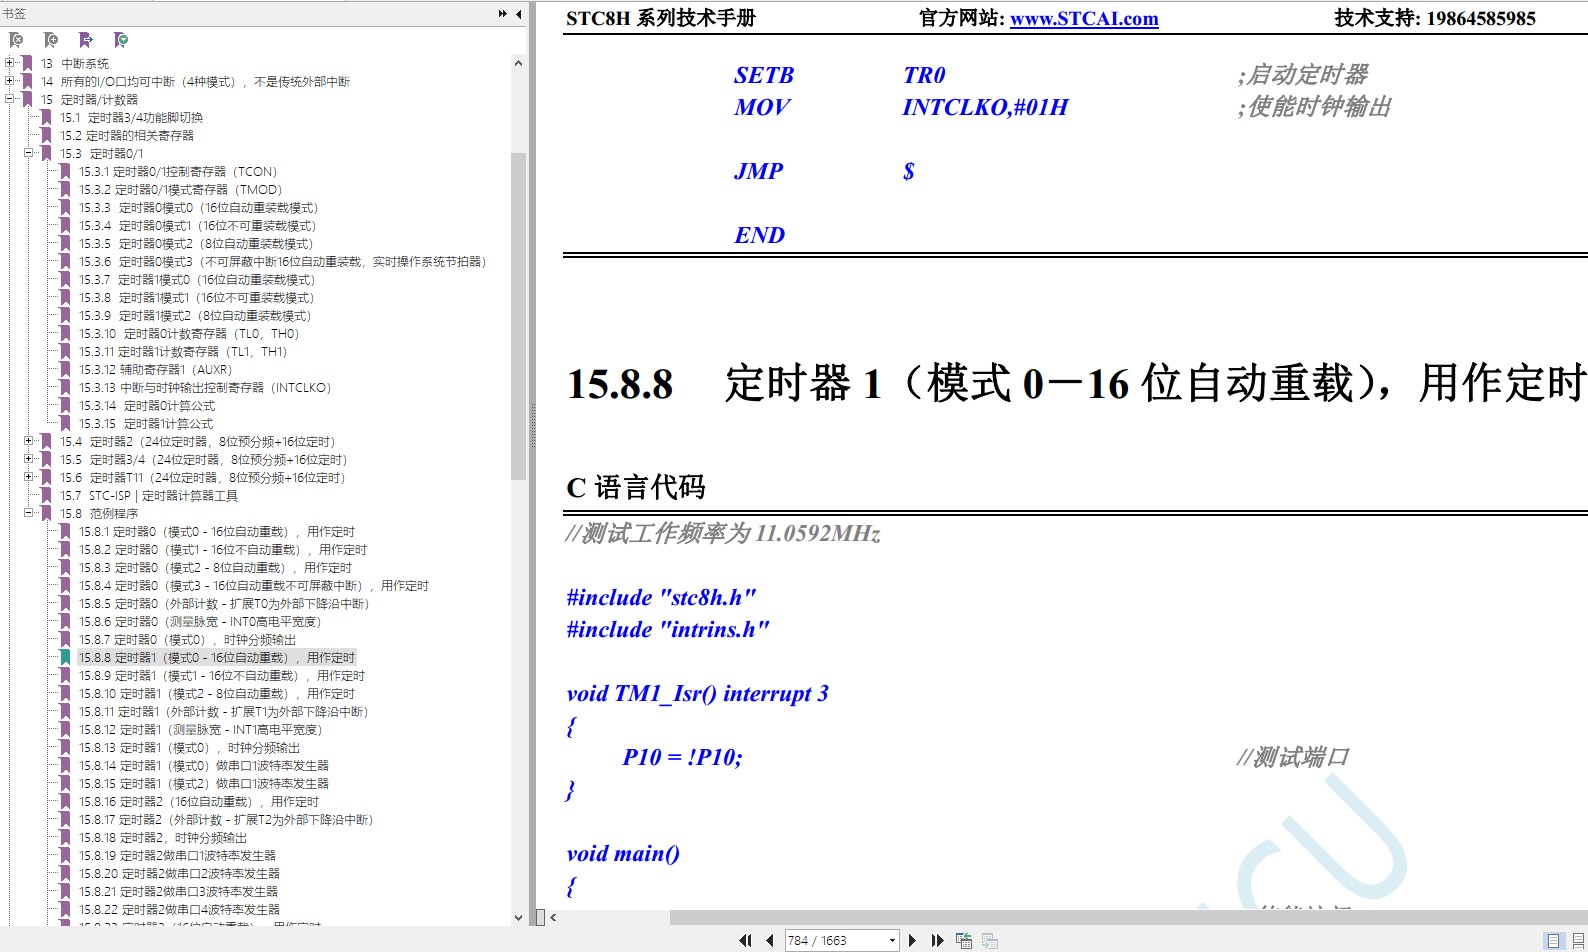
Task: Open the www.STCAI.com website link
Action: tap(1084, 18)
